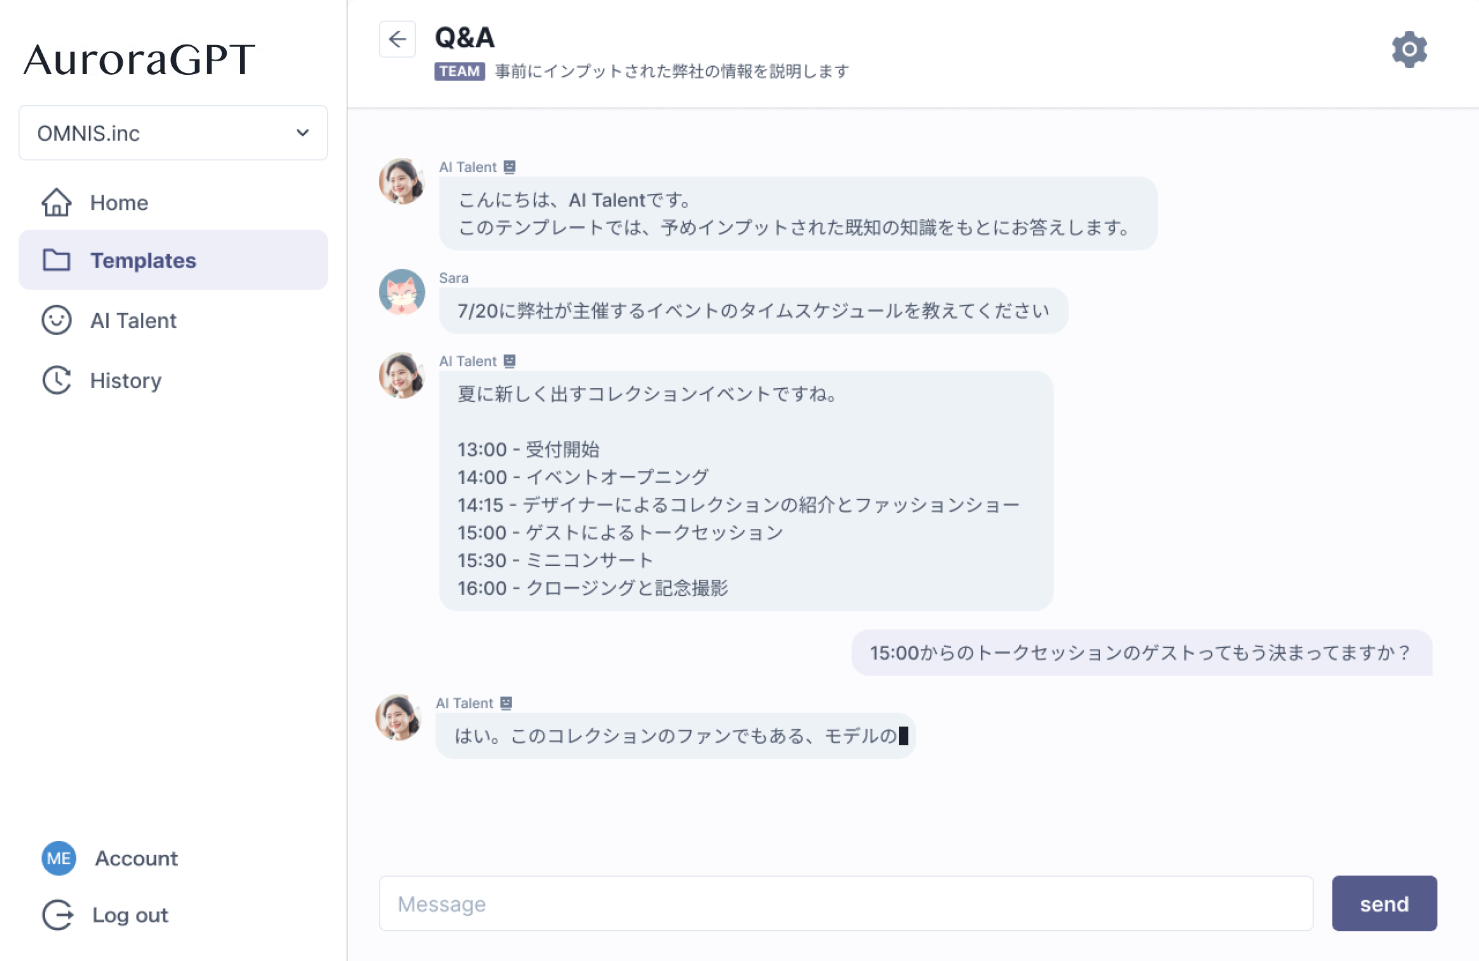Click the AuroraGPT logo
This screenshot has width=1479, height=961.
coord(139,60)
